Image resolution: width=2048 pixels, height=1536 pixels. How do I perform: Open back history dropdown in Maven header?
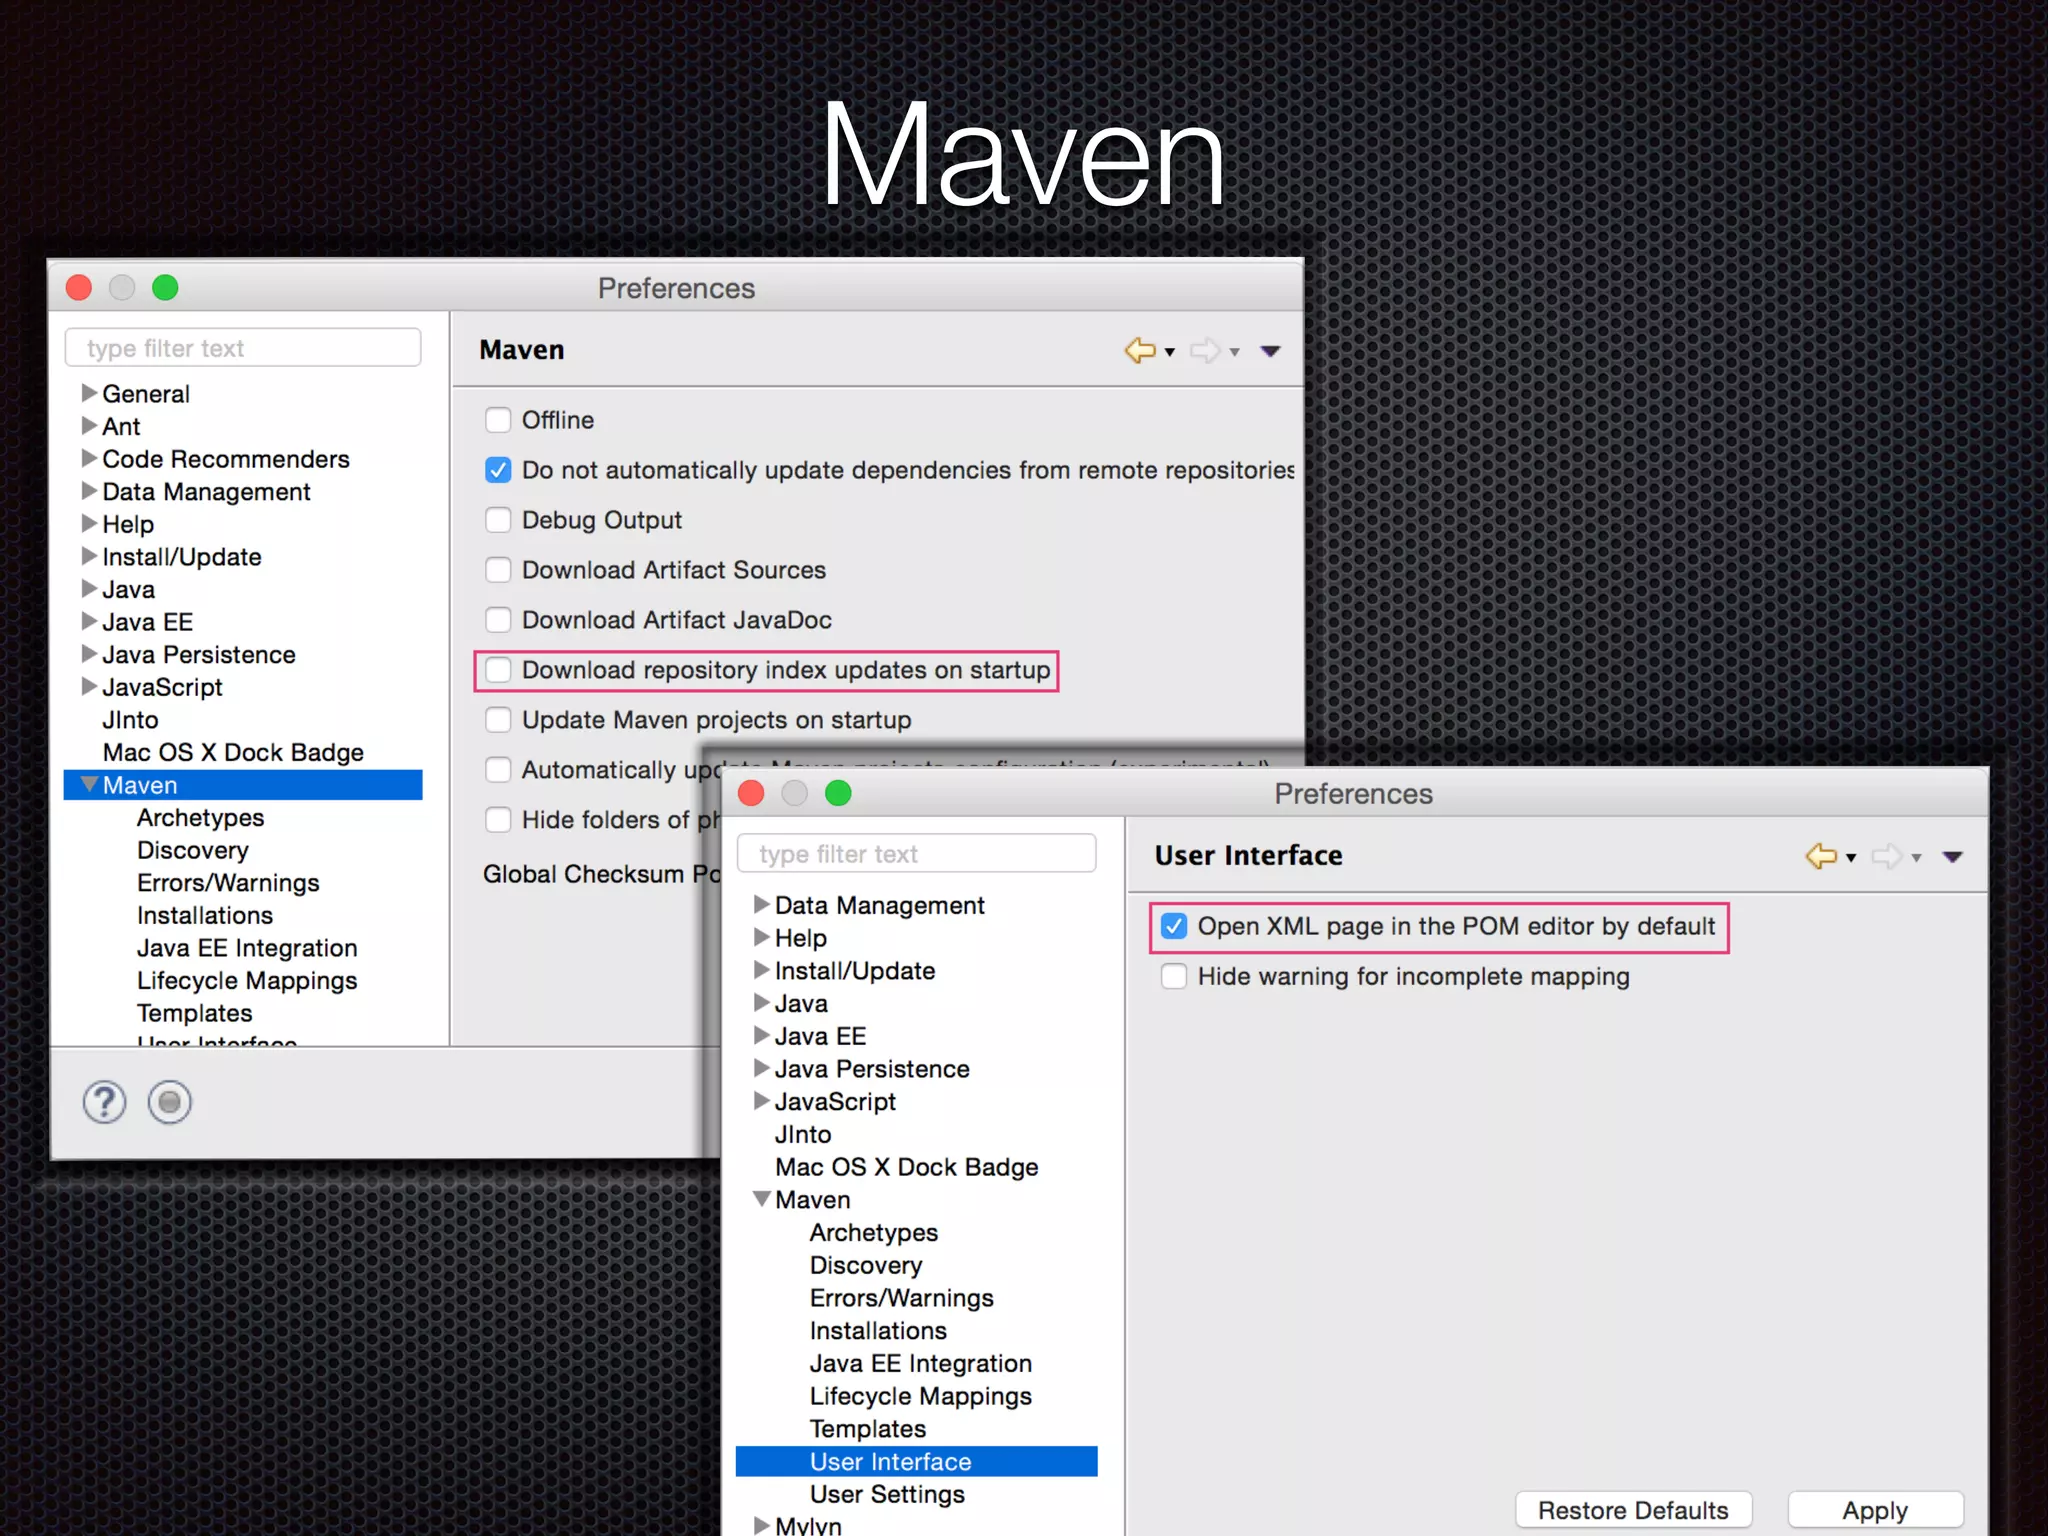click(x=1169, y=352)
